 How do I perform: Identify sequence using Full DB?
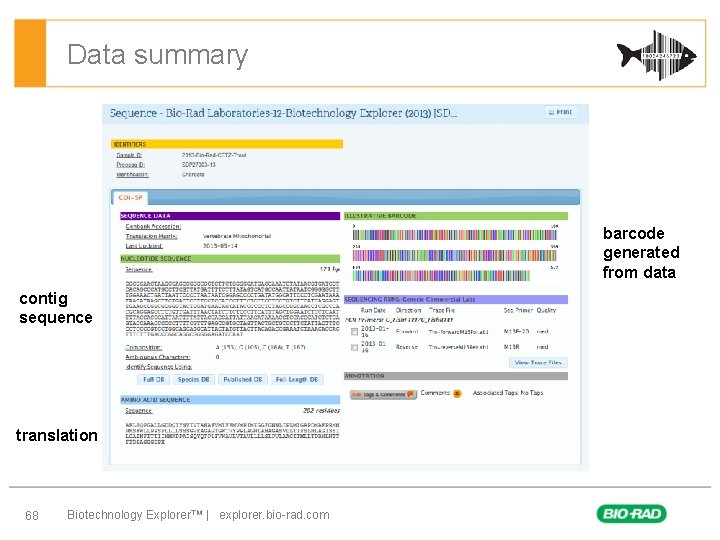coord(154,379)
